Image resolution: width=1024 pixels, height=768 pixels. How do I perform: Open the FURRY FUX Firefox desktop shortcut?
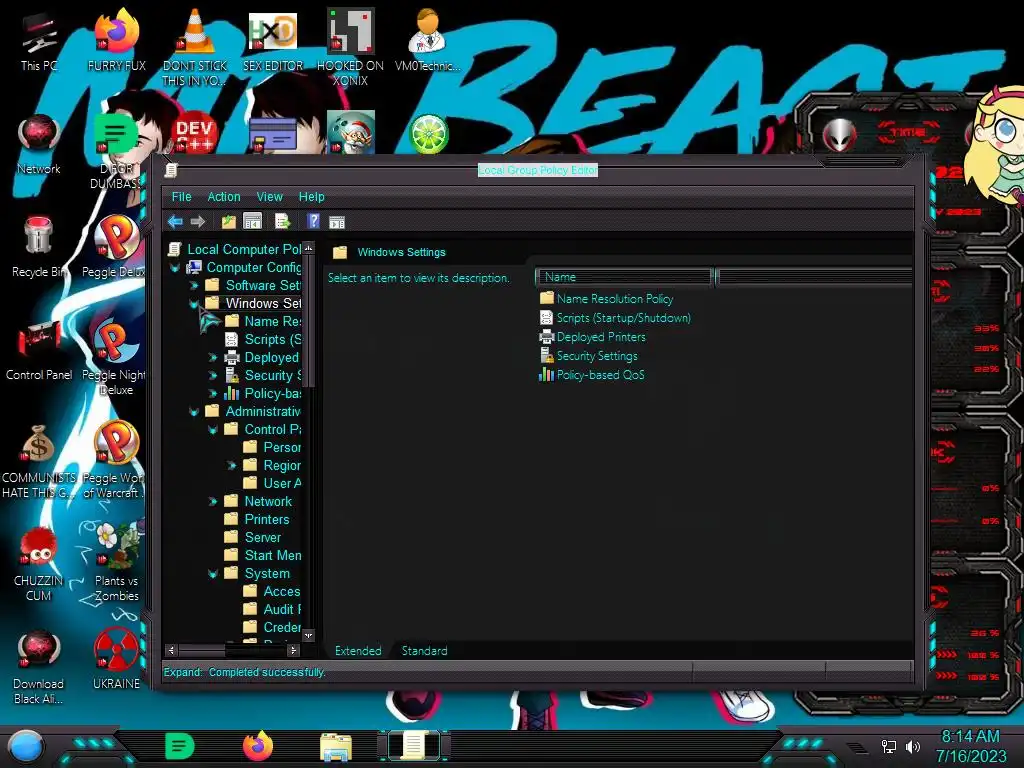117,40
